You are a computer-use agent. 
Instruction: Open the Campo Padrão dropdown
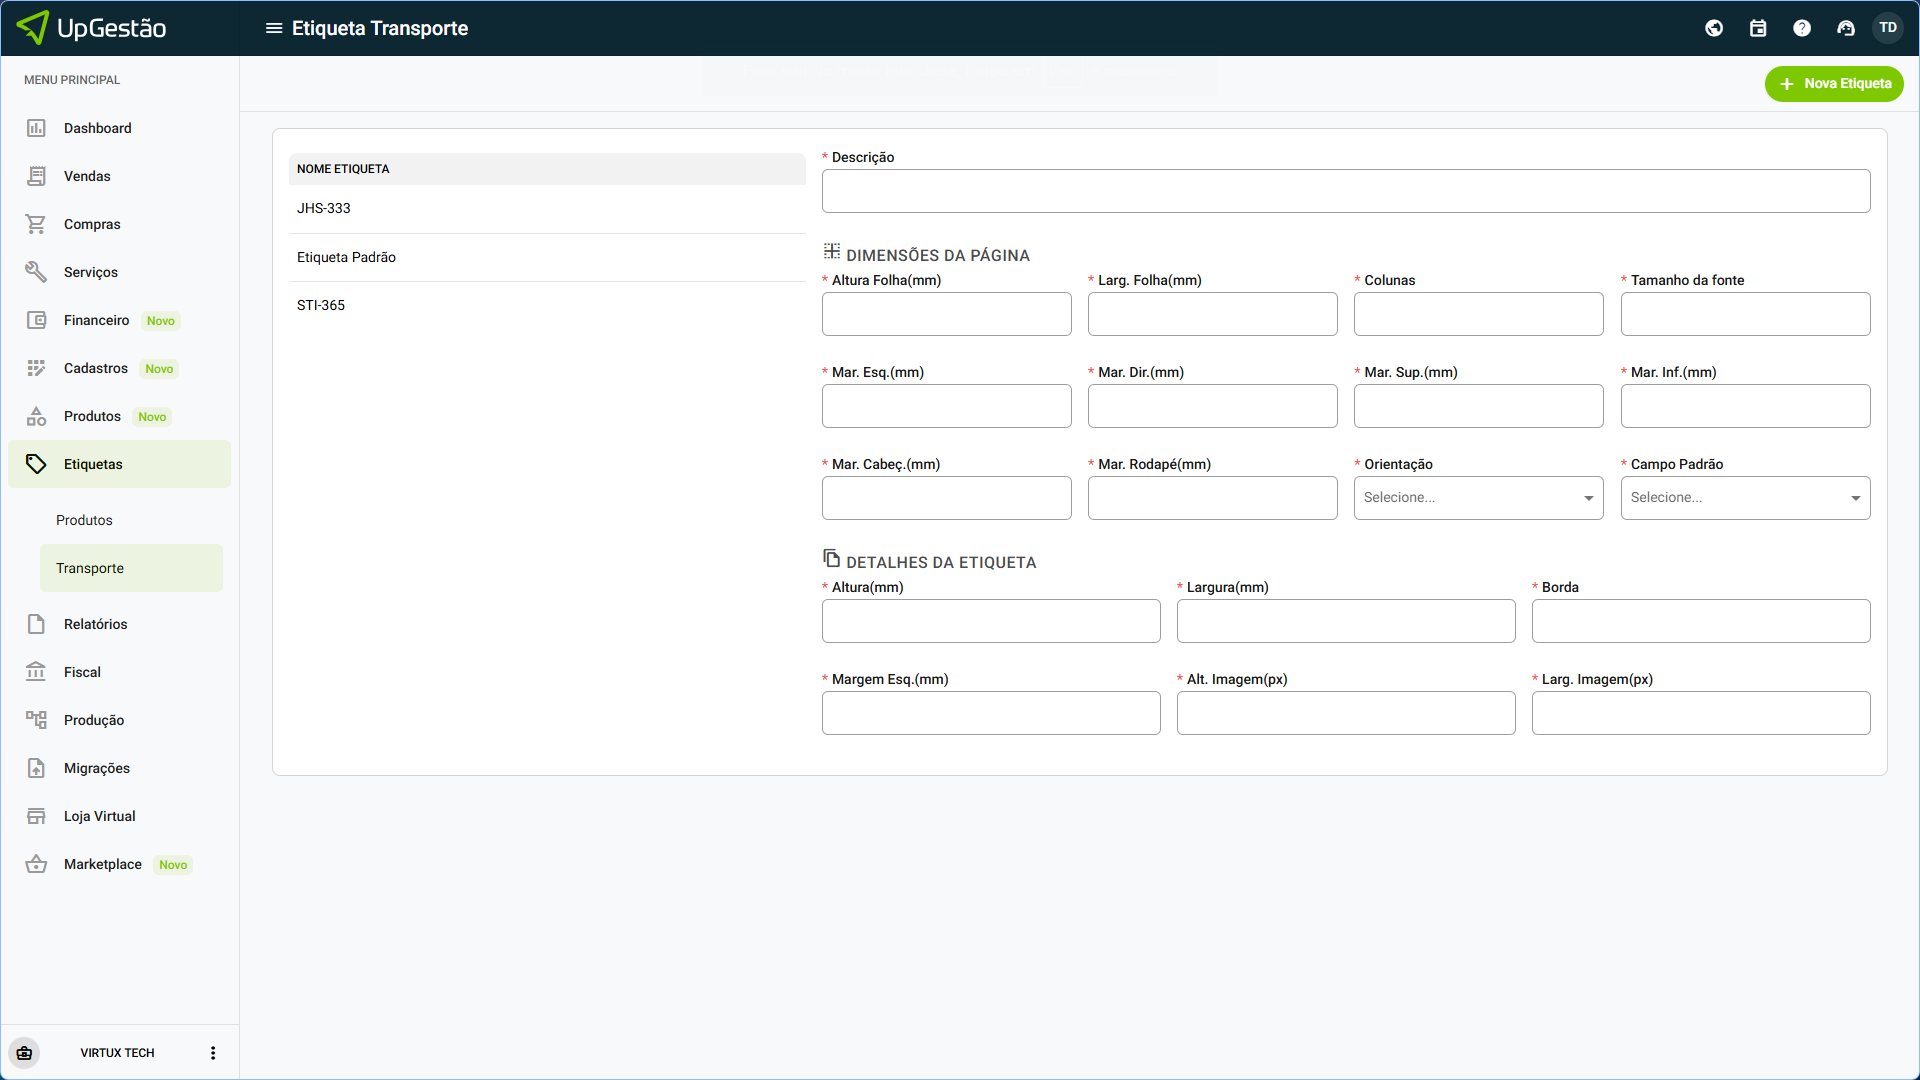coord(1745,498)
